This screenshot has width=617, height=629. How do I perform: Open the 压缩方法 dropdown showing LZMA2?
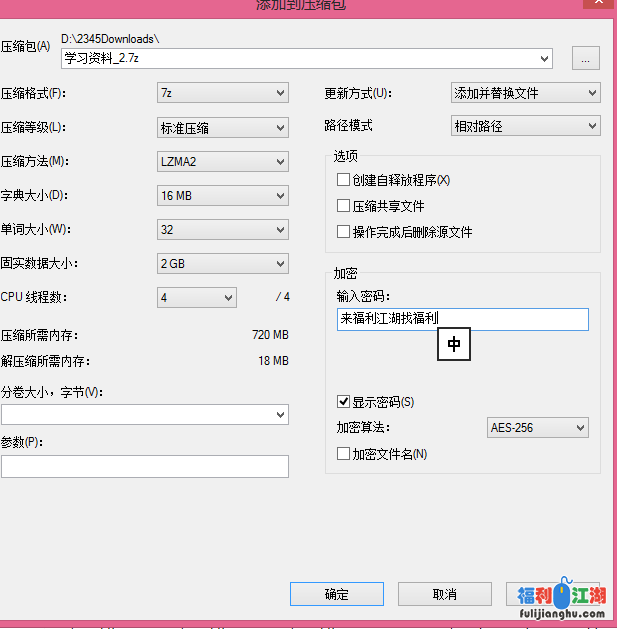(x=223, y=161)
